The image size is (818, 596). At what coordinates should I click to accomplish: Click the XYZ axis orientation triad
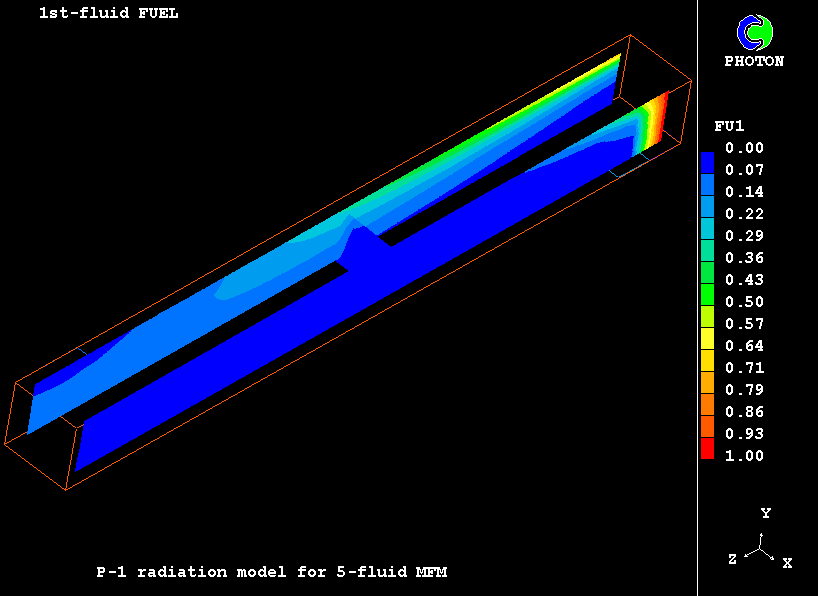coord(762,548)
